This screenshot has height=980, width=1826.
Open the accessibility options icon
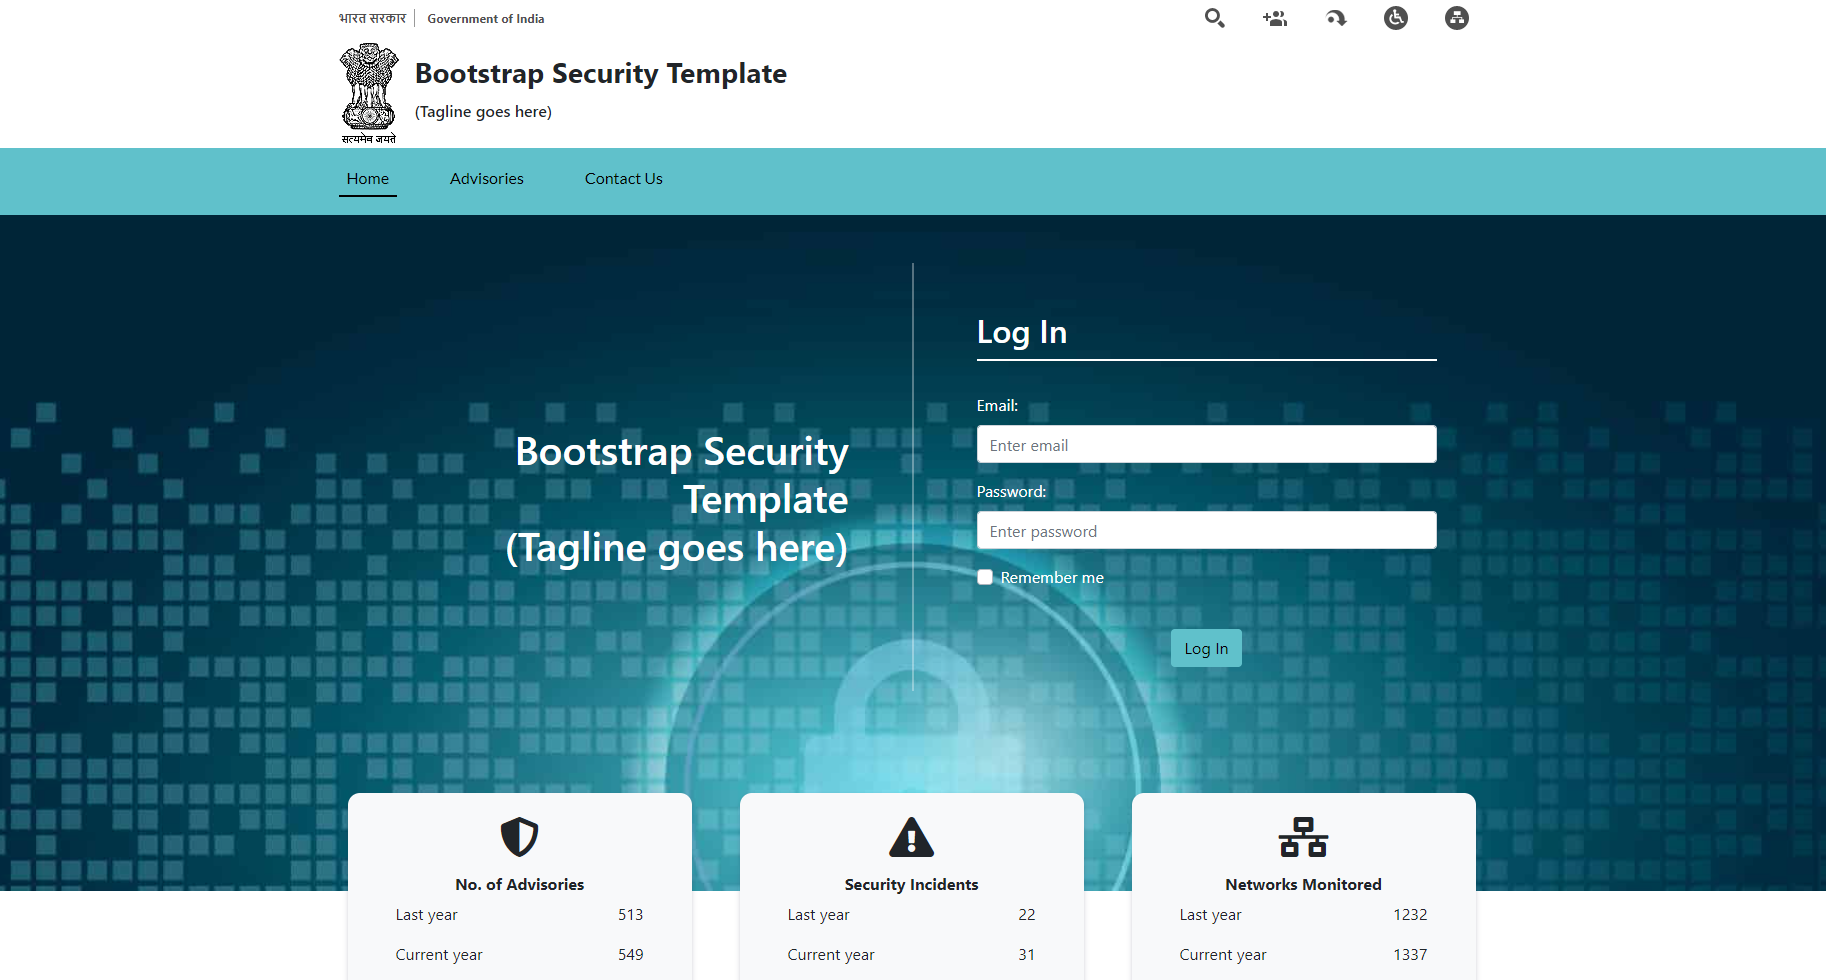[1395, 18]
